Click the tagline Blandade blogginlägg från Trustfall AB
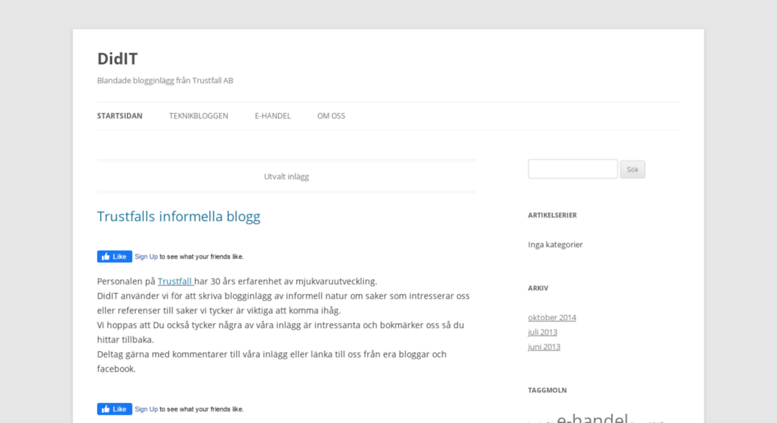 [x=165, y=81]
